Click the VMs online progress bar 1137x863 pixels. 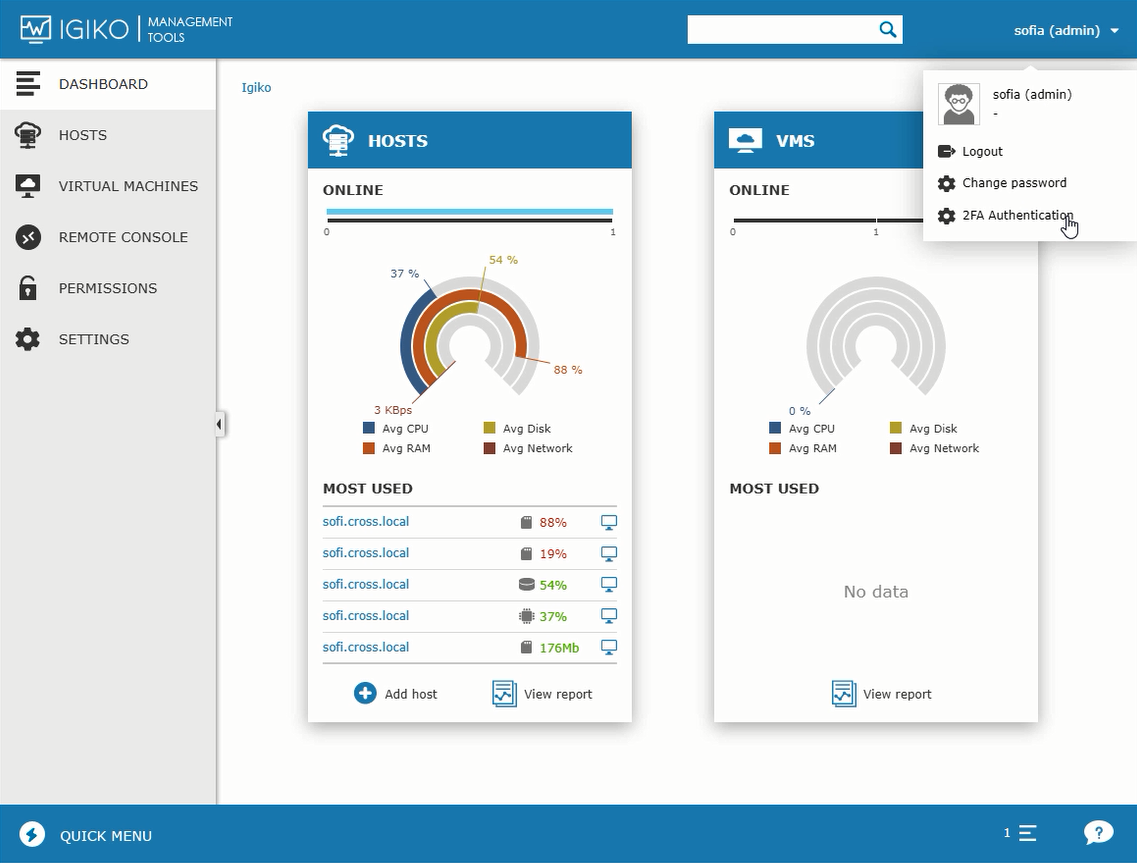click(x=827, y=220)
